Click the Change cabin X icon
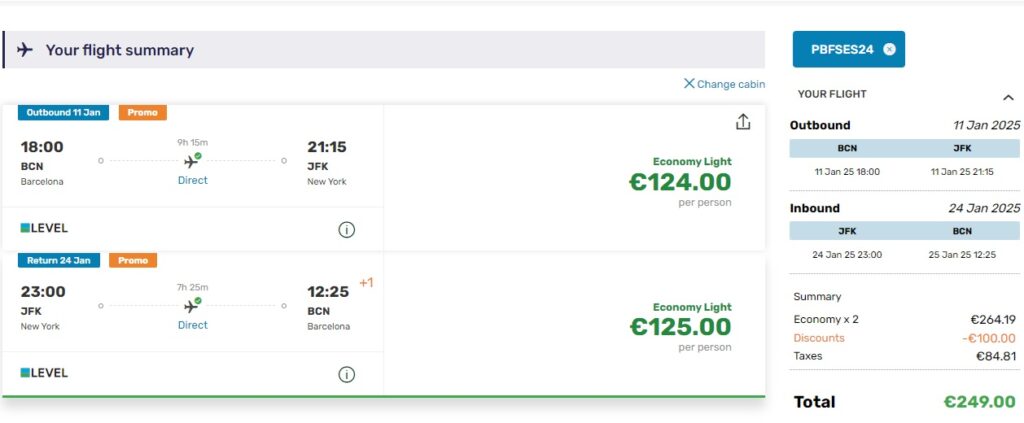This screenshot has width=1024, height=423. point(689,84)
